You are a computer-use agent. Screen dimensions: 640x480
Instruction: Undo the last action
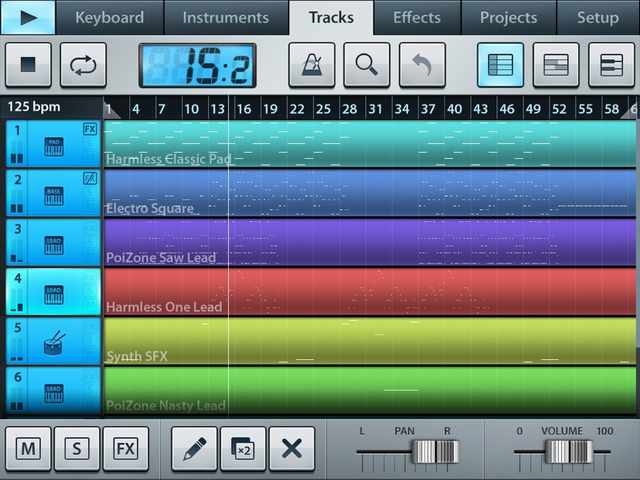click(422, 66)
